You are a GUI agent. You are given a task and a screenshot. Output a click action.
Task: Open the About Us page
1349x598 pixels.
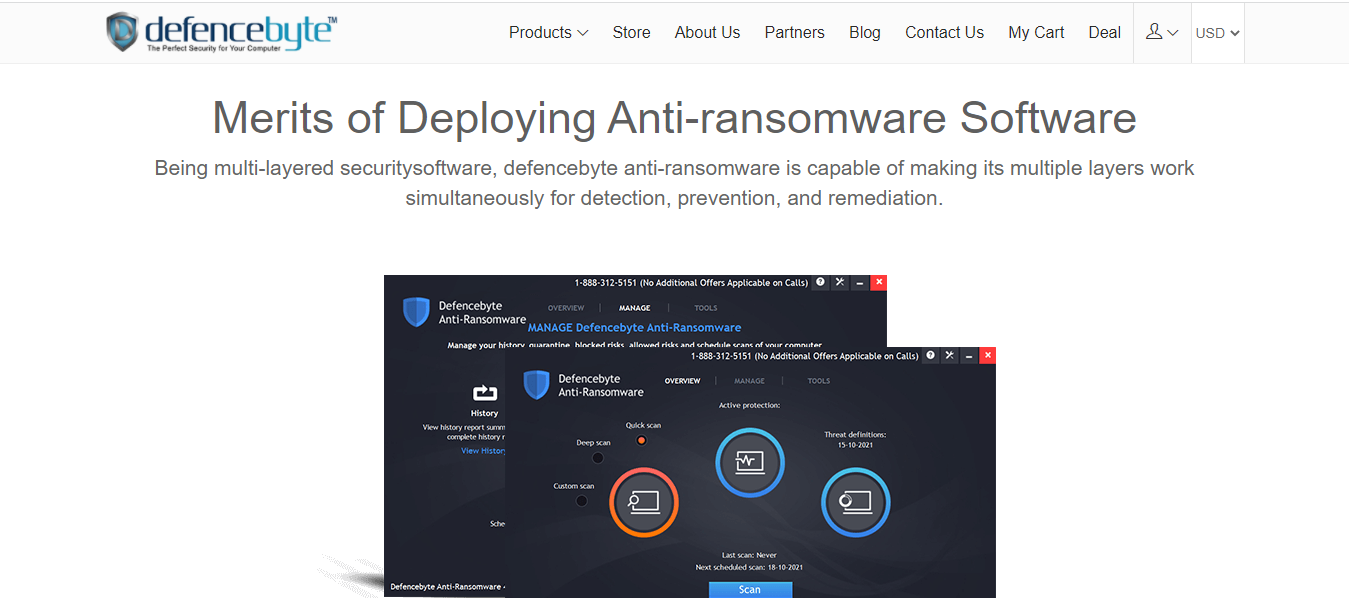[708, 32]
